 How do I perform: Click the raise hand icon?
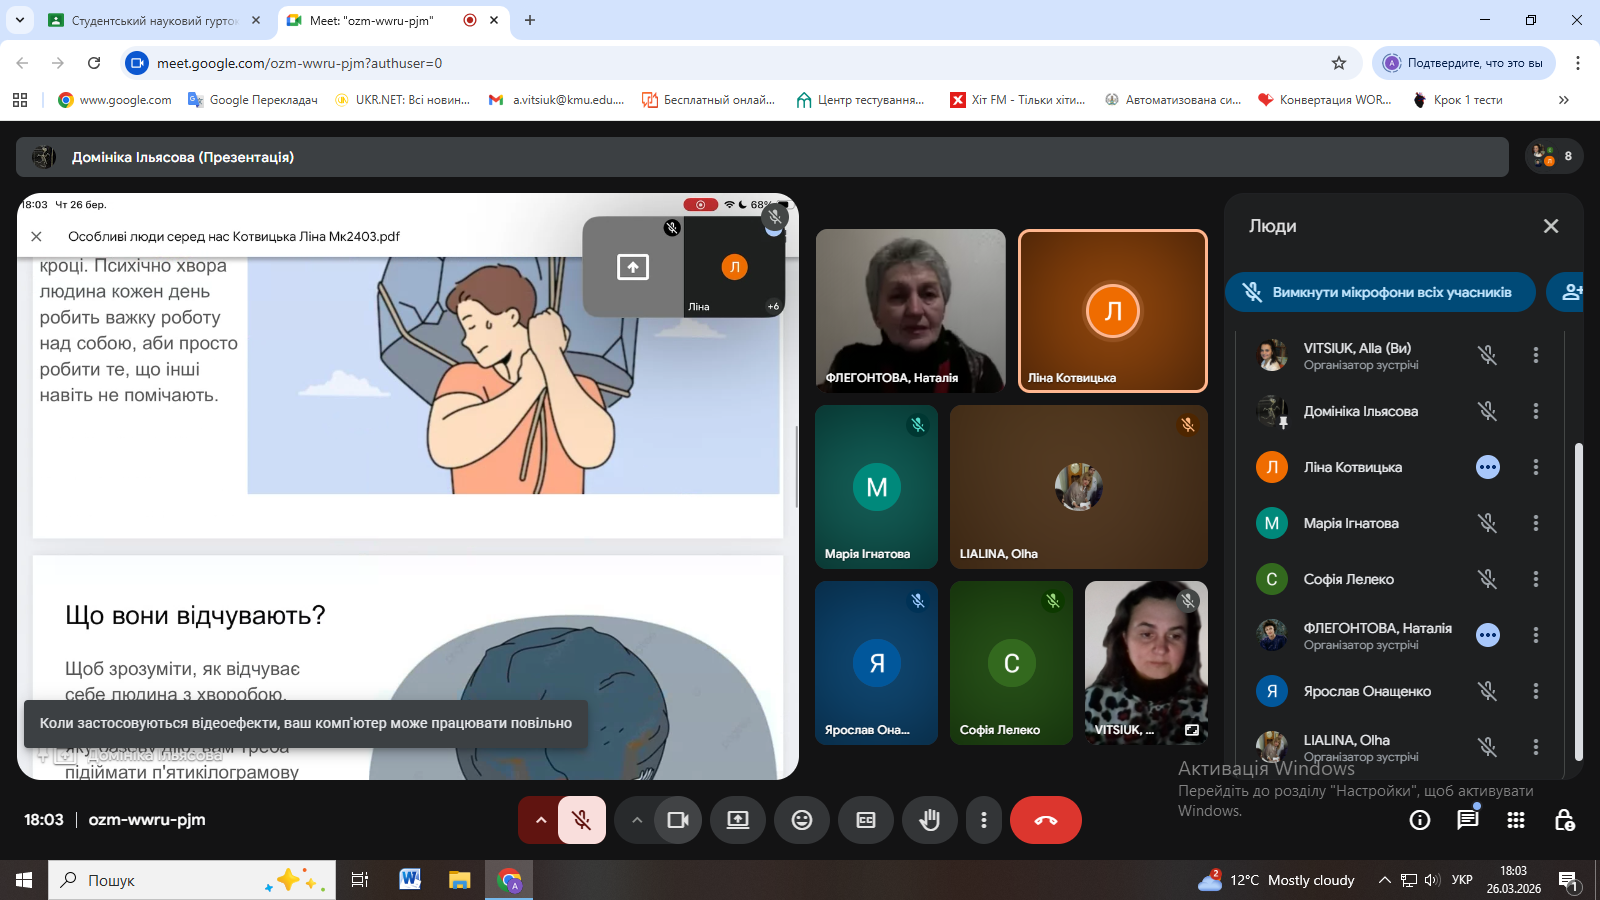930,820
